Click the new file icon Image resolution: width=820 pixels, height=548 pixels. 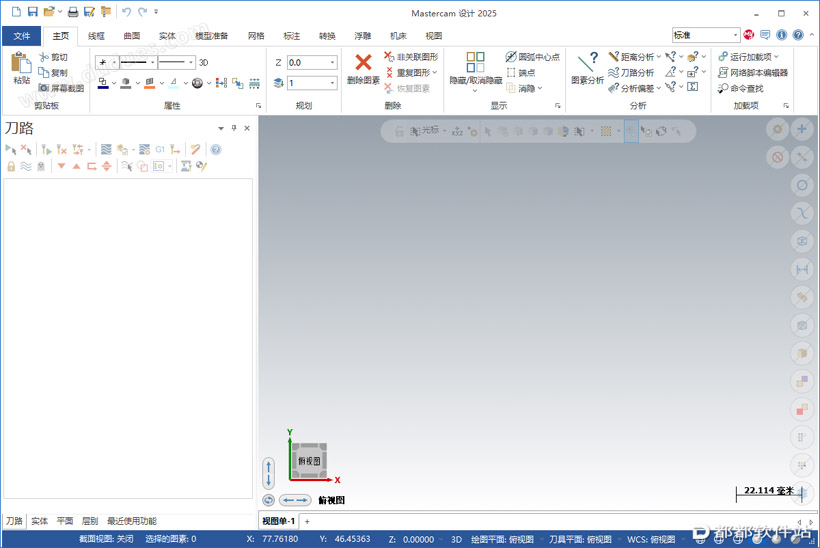coord(16,11)
